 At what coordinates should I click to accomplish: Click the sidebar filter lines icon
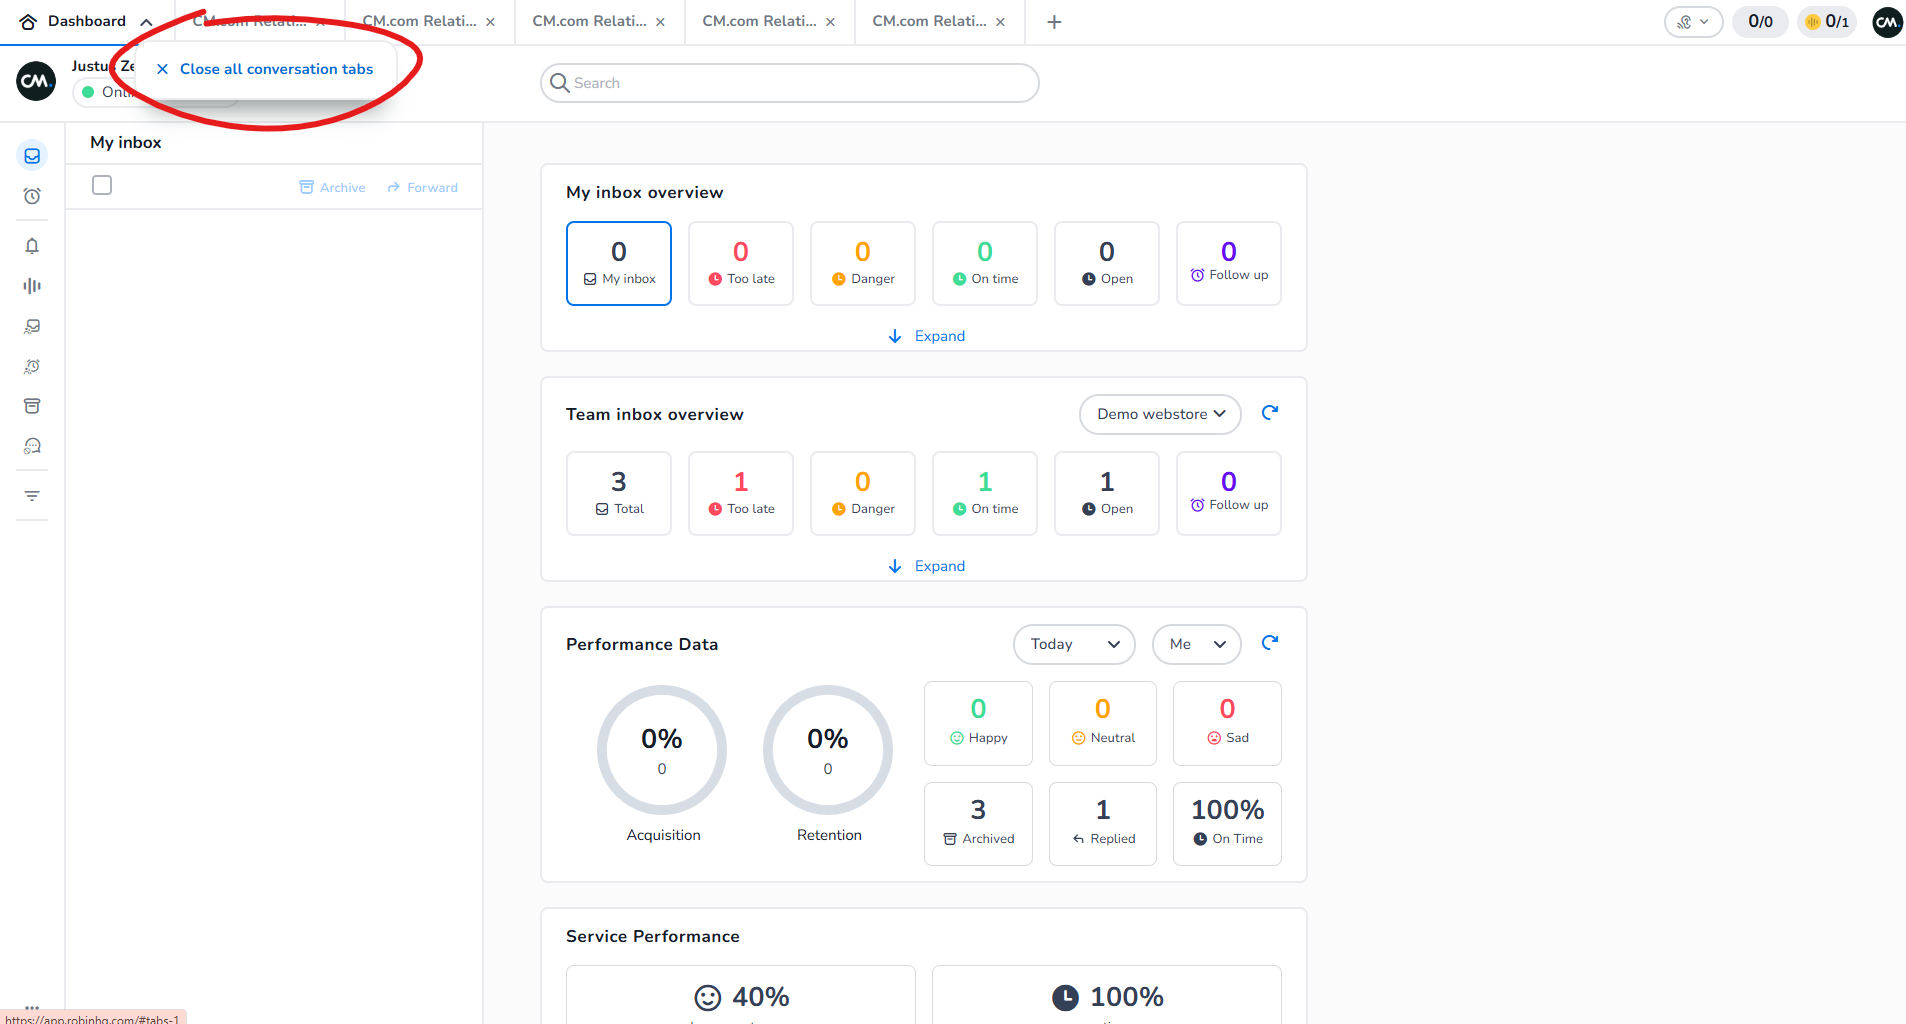(32, 496)
